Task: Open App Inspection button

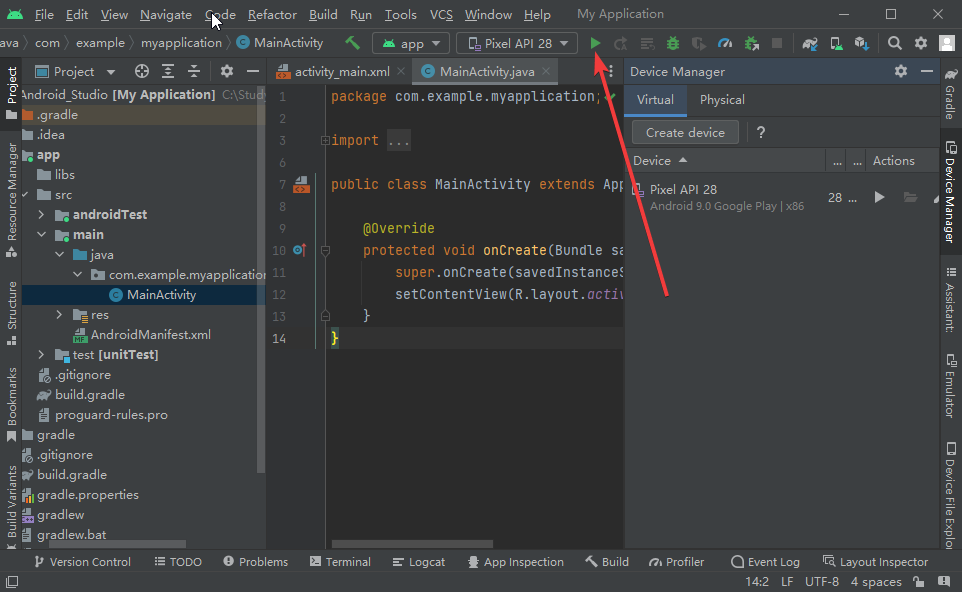Action: [x=516, y=561]
